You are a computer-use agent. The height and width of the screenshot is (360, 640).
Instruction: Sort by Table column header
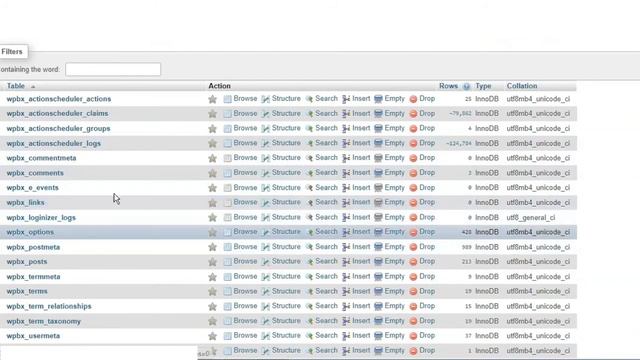click(x=16, y=86)
